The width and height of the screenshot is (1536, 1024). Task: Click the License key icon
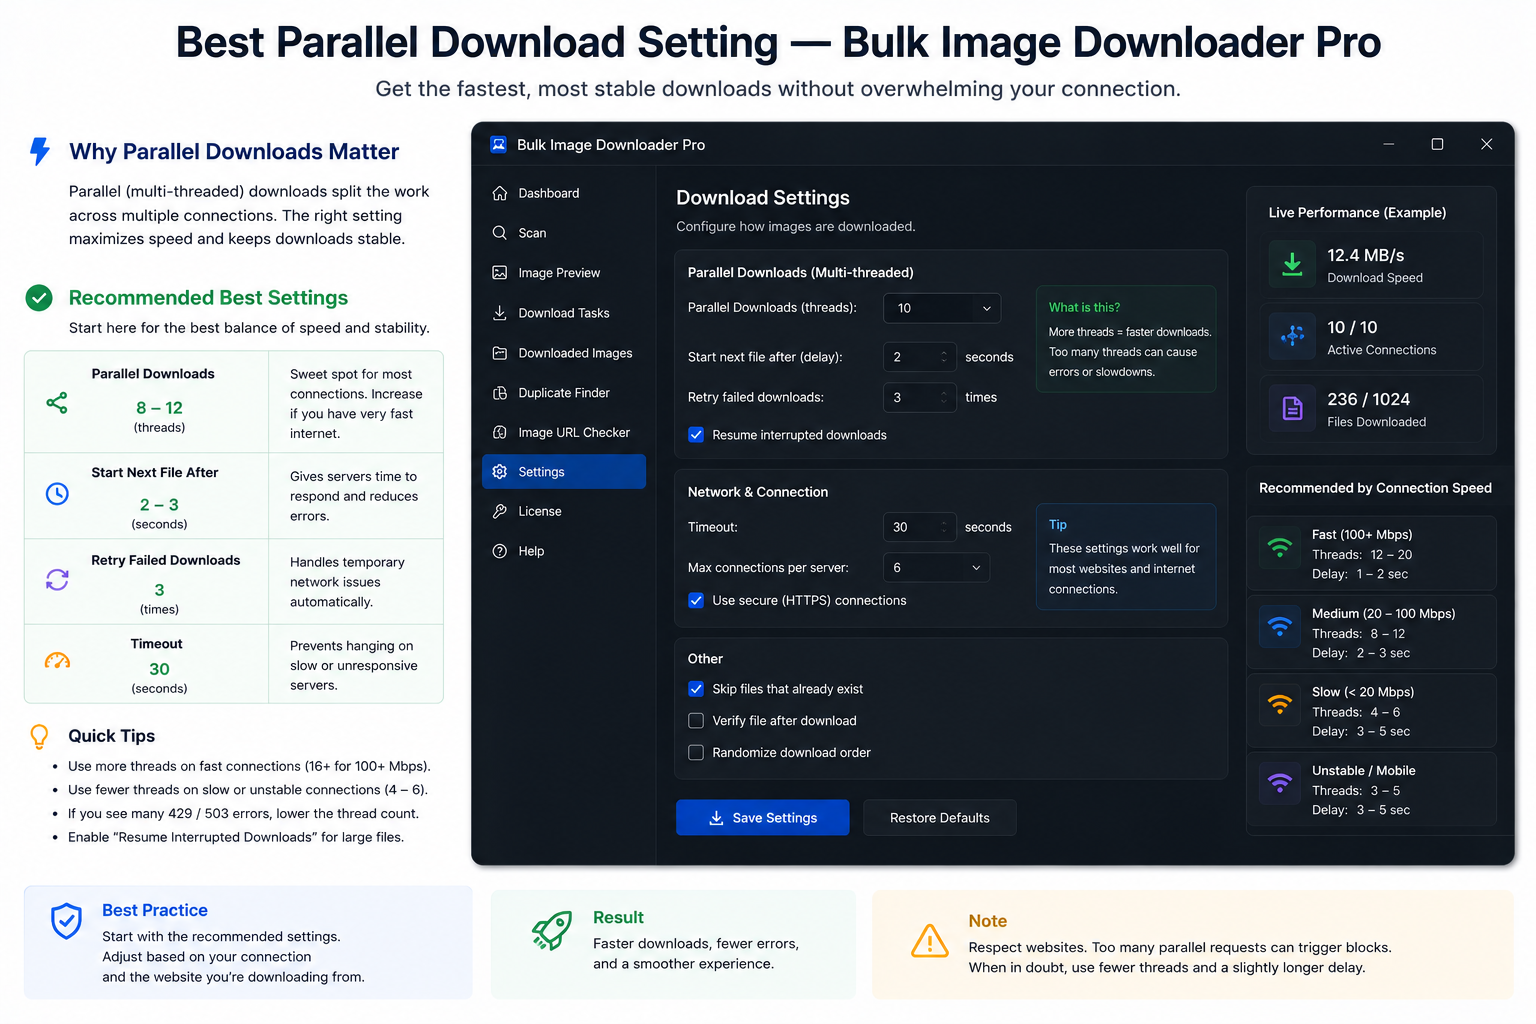[x=500, y=511]
